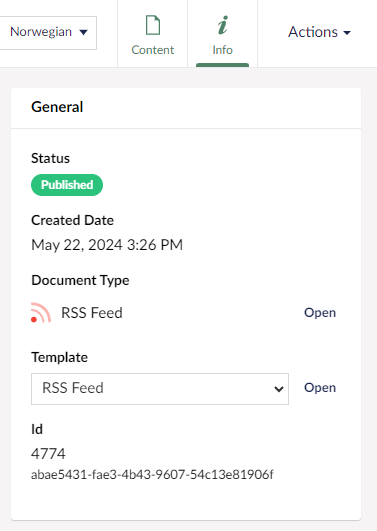Open the Norwegian language dropdown
This screenshot has width=377, height=531.
[47, 33]
